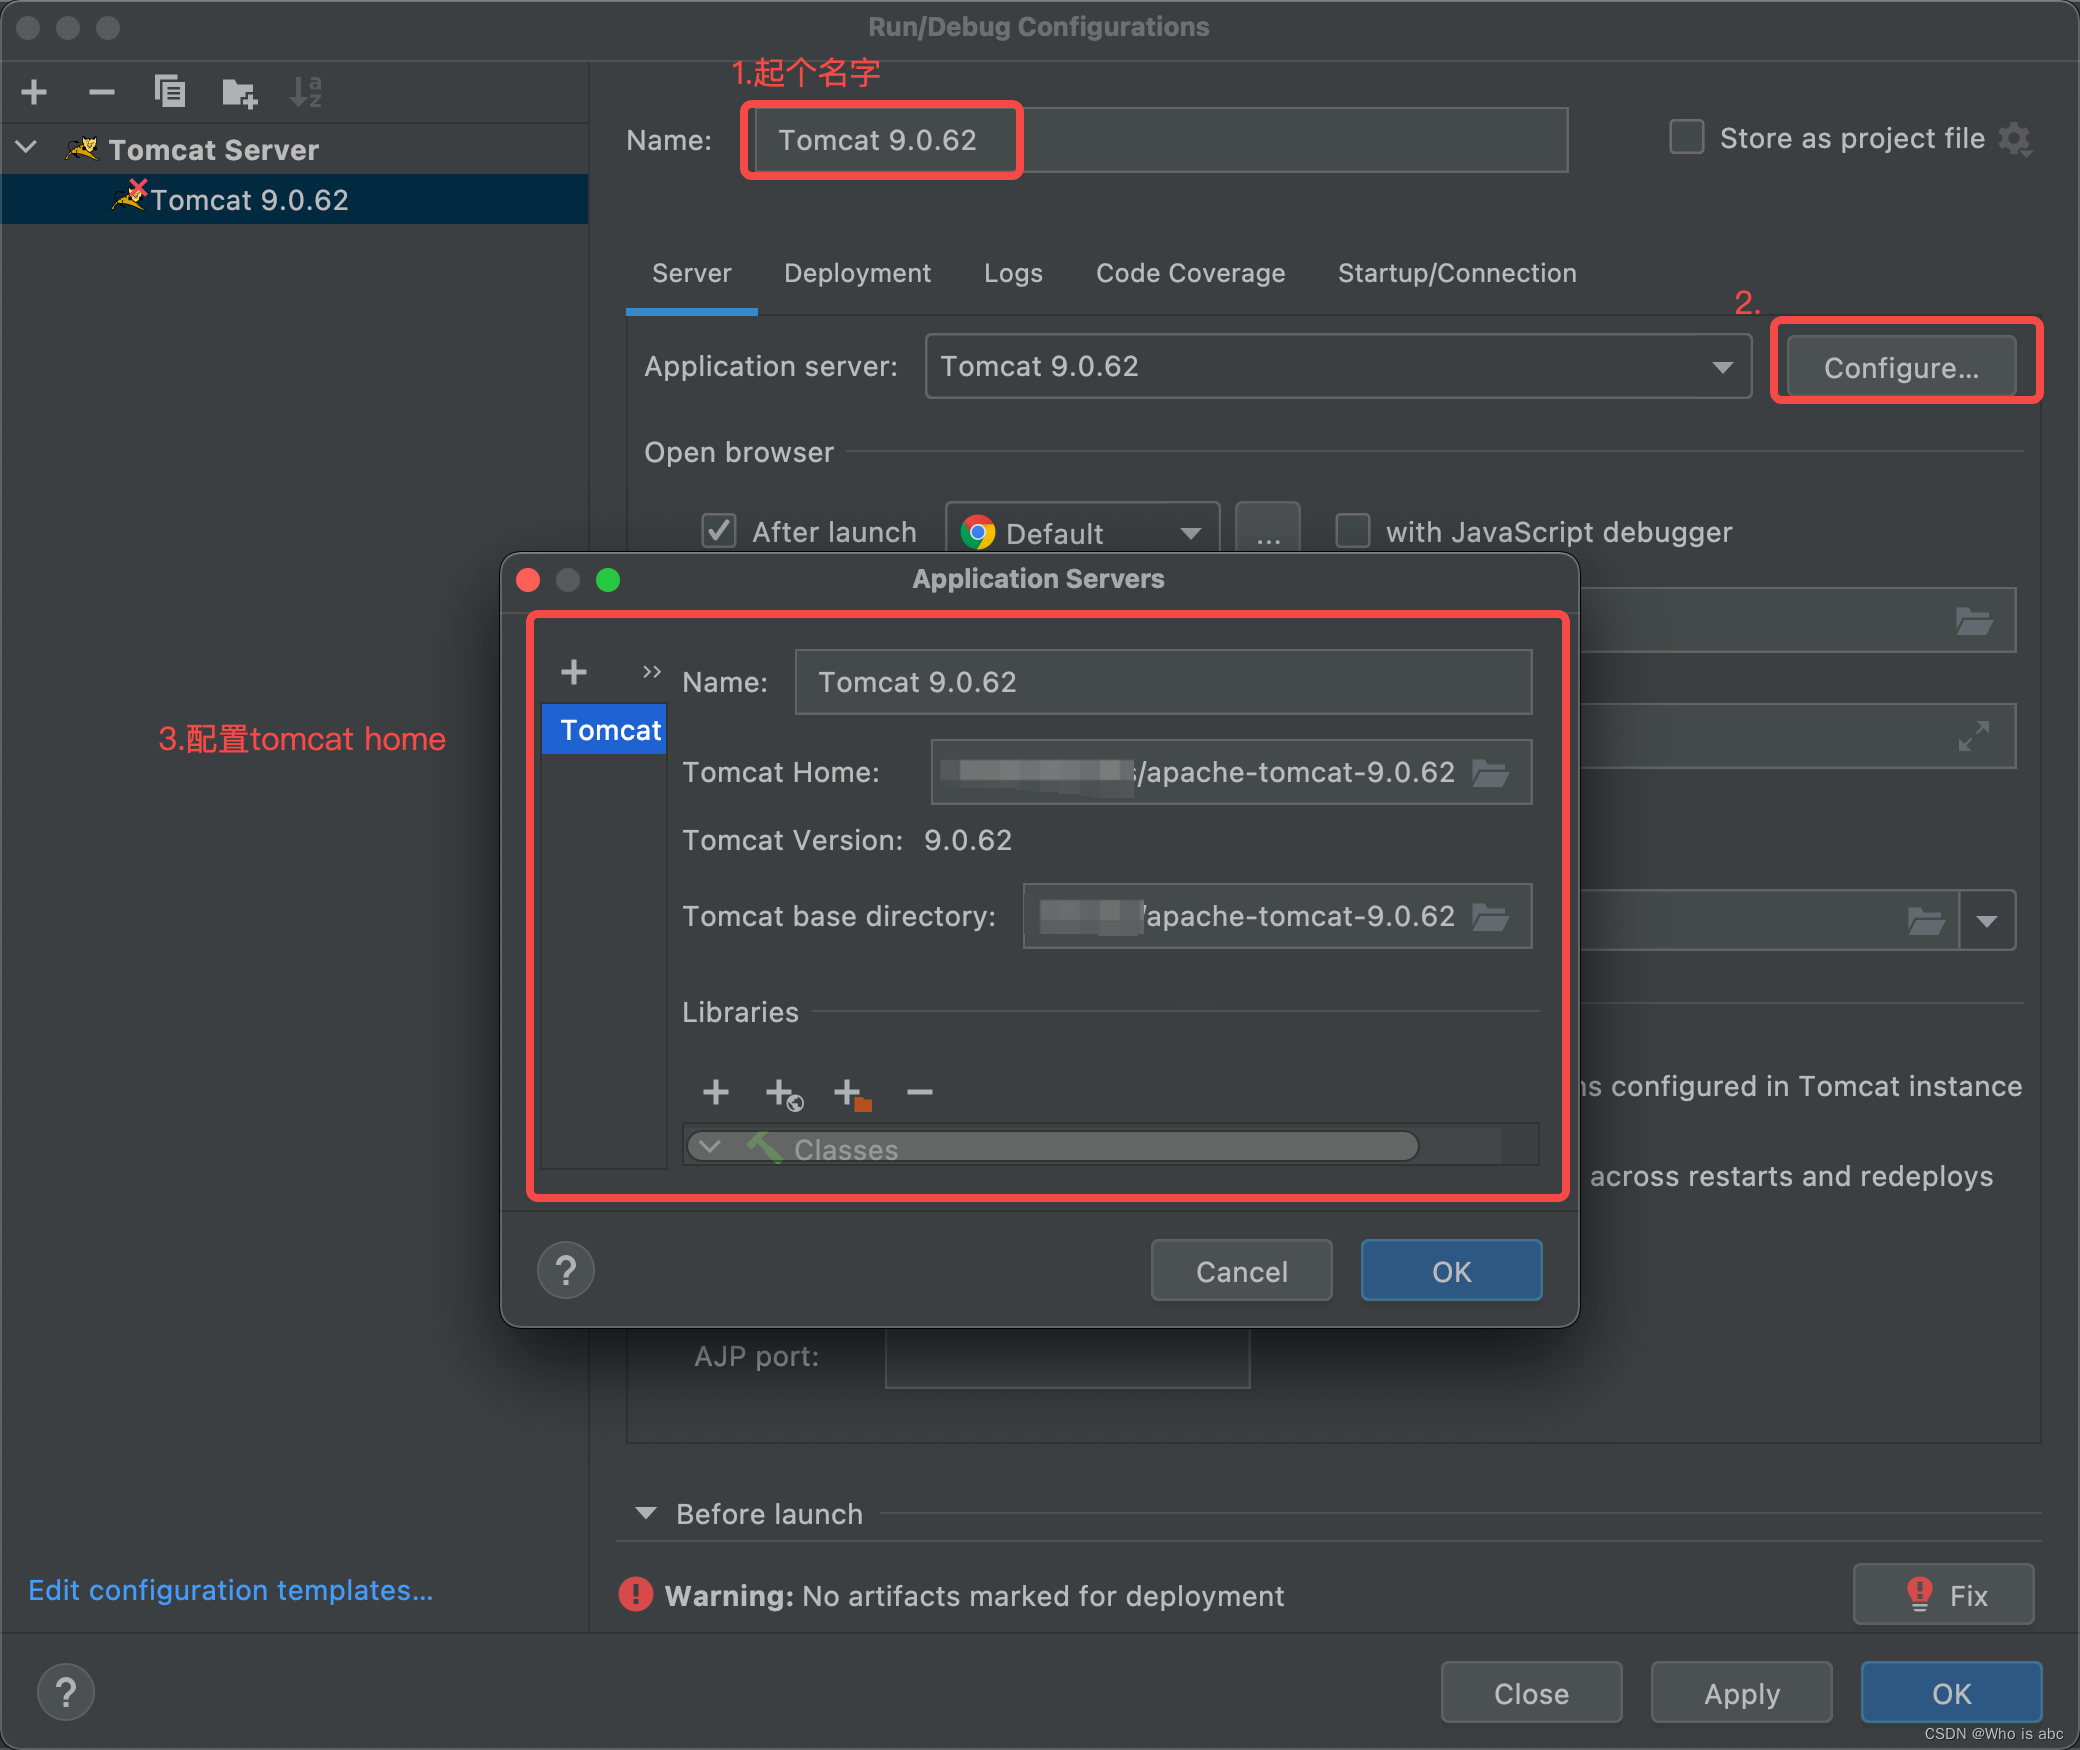Image resolution: width=2080 pixels, height=1750 pixels.
Task: Uncheck the After launch checkbox
Action: point(719,531)
